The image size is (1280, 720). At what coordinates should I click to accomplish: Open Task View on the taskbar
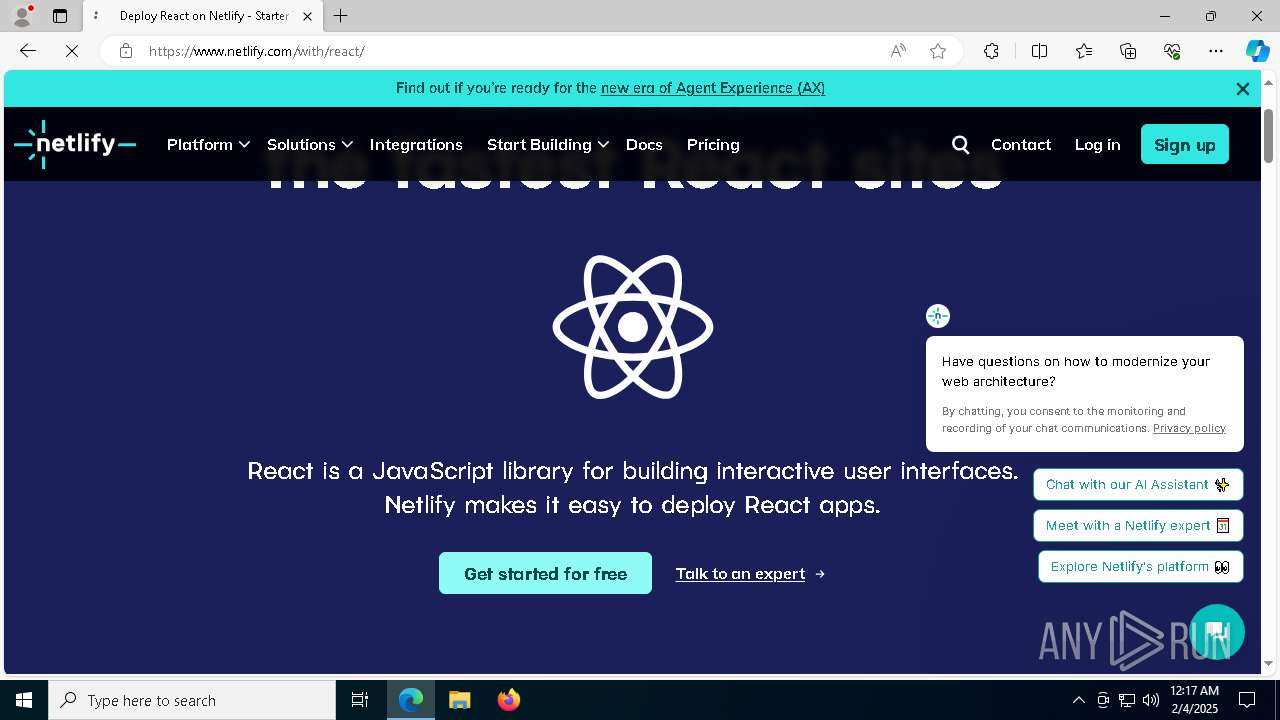(x=360, y=700)
